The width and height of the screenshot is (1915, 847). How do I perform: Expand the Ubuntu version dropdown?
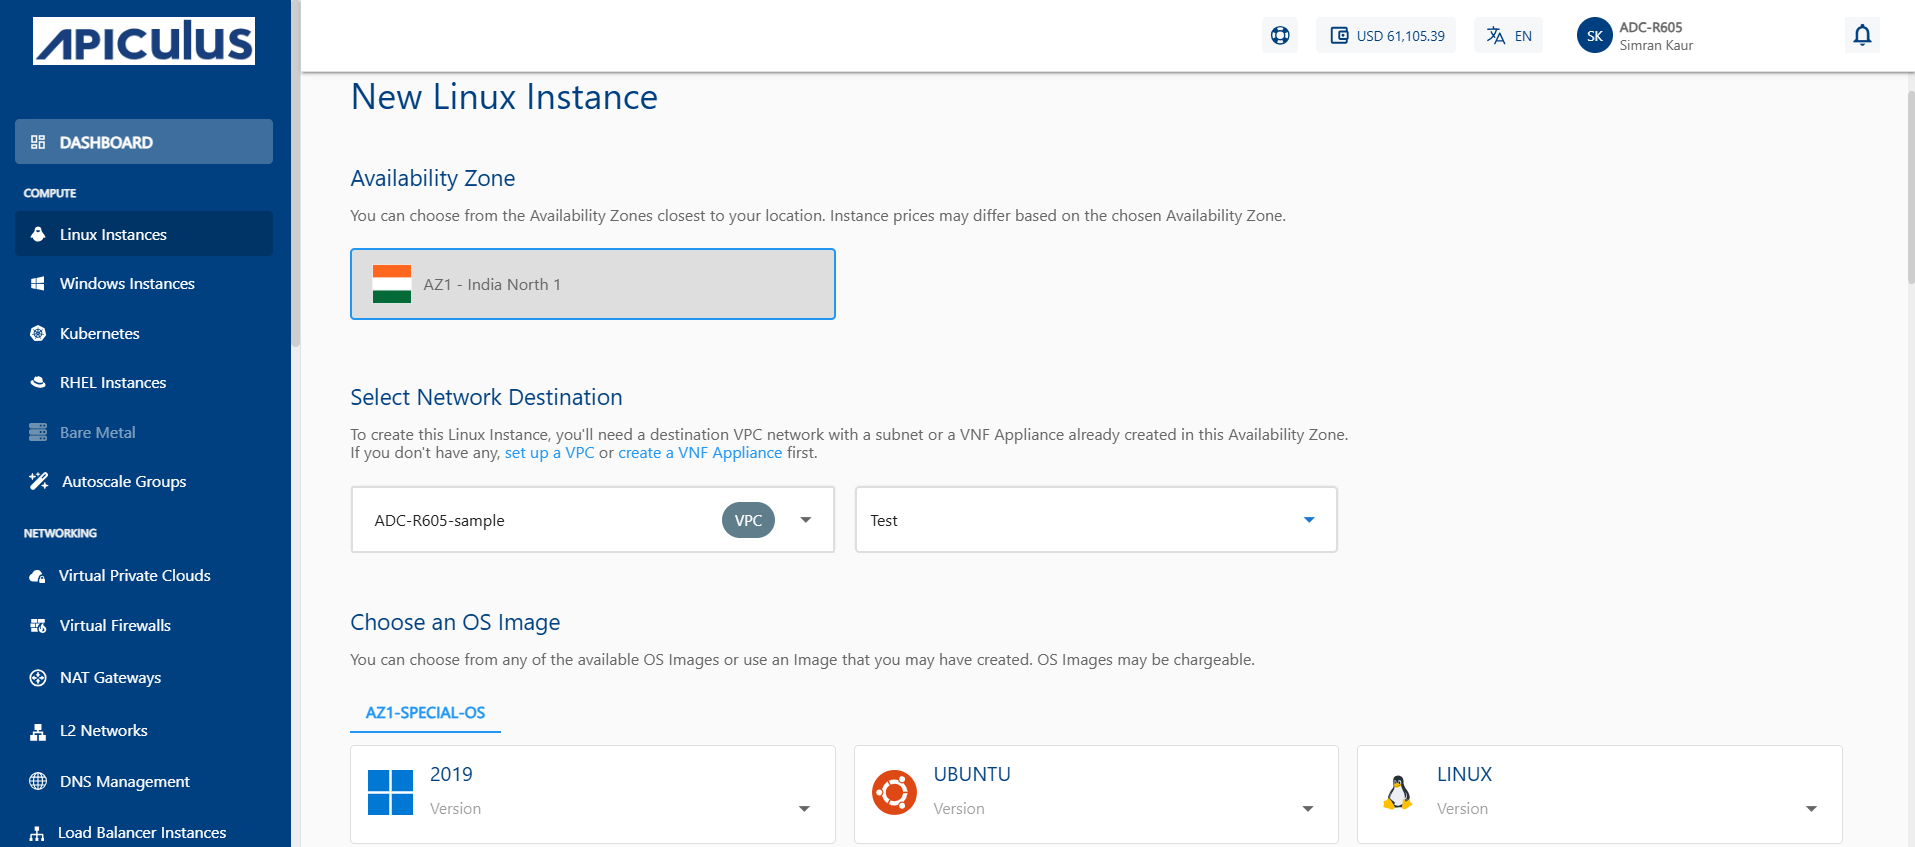point(1307,809)
